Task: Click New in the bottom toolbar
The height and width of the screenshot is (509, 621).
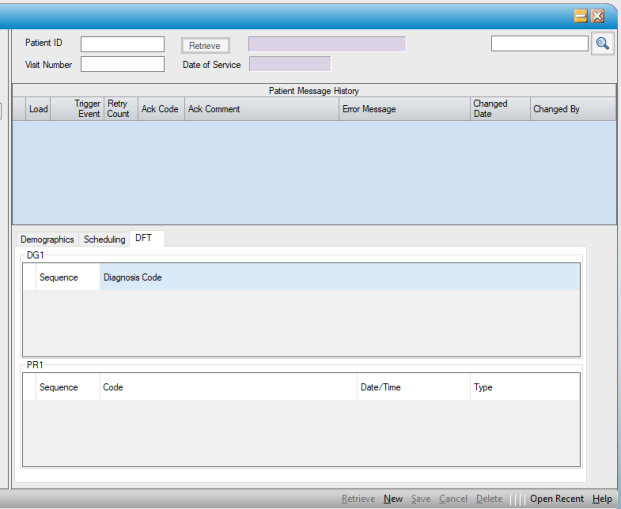Action: [393, 499]
